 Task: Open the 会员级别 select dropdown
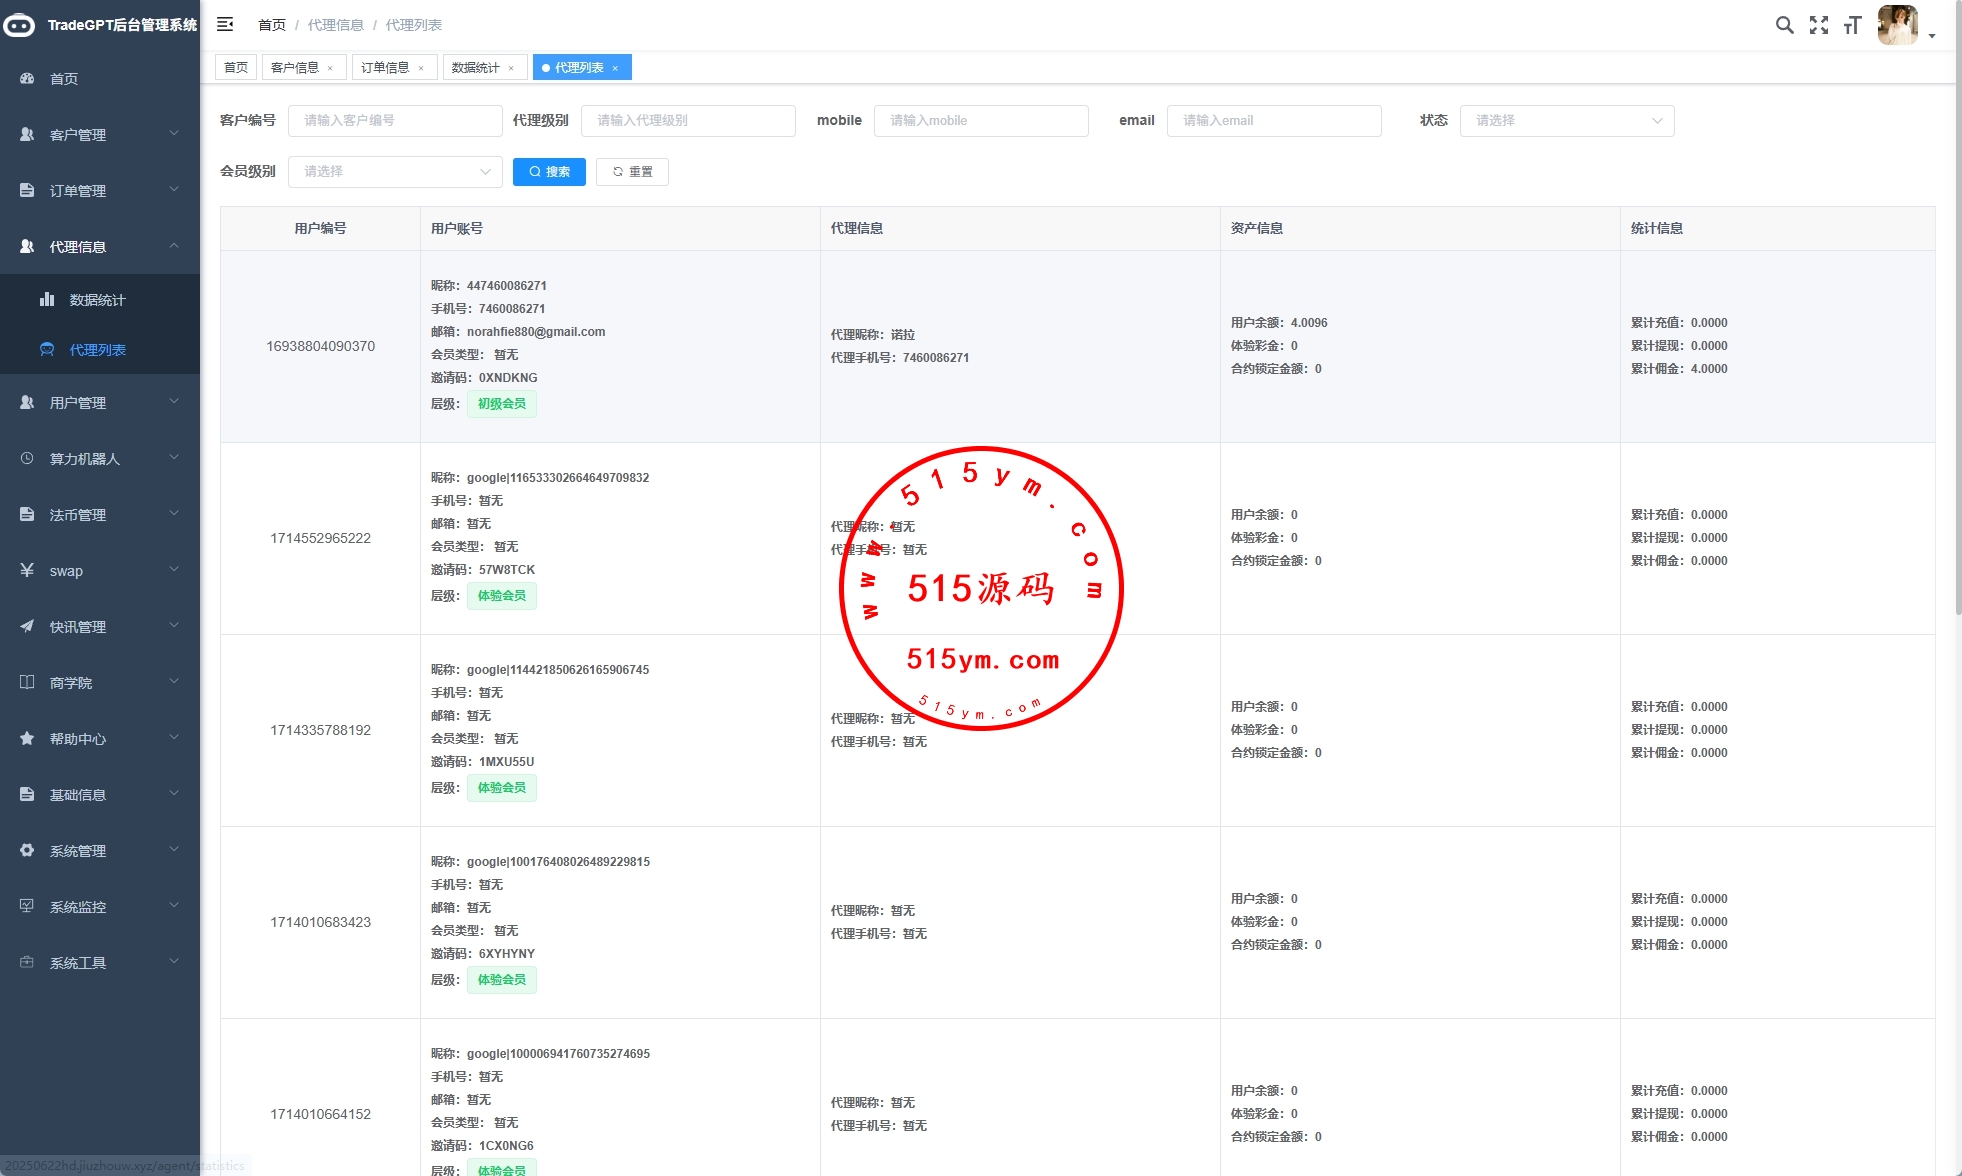(x=395, y=171)
